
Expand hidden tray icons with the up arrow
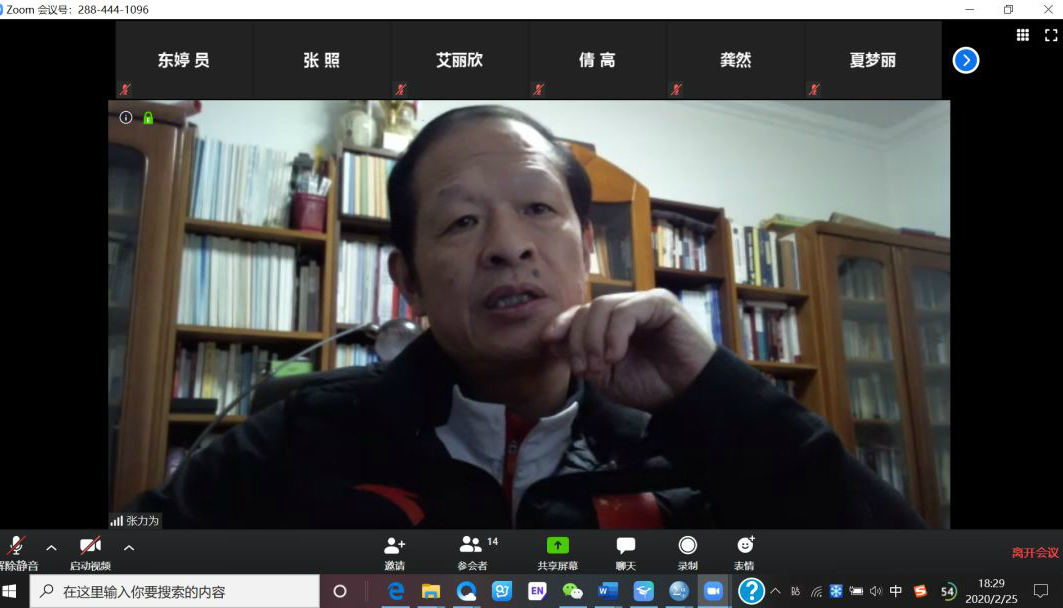[776, 590]
